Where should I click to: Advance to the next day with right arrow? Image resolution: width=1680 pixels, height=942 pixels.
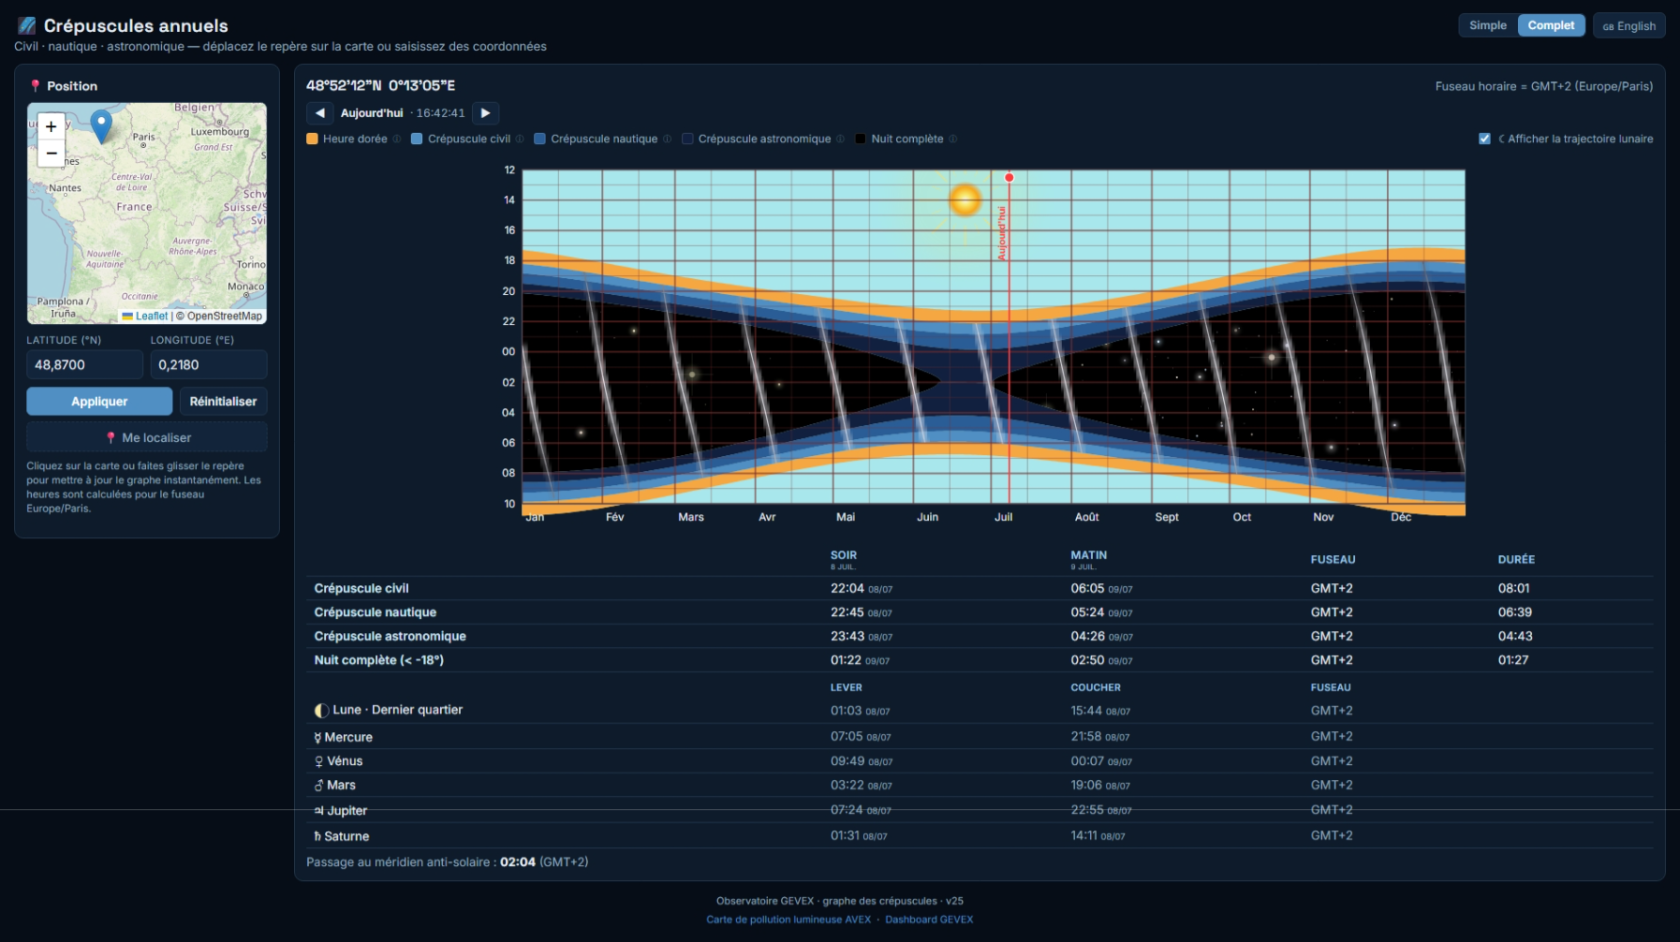coord(485,113)
